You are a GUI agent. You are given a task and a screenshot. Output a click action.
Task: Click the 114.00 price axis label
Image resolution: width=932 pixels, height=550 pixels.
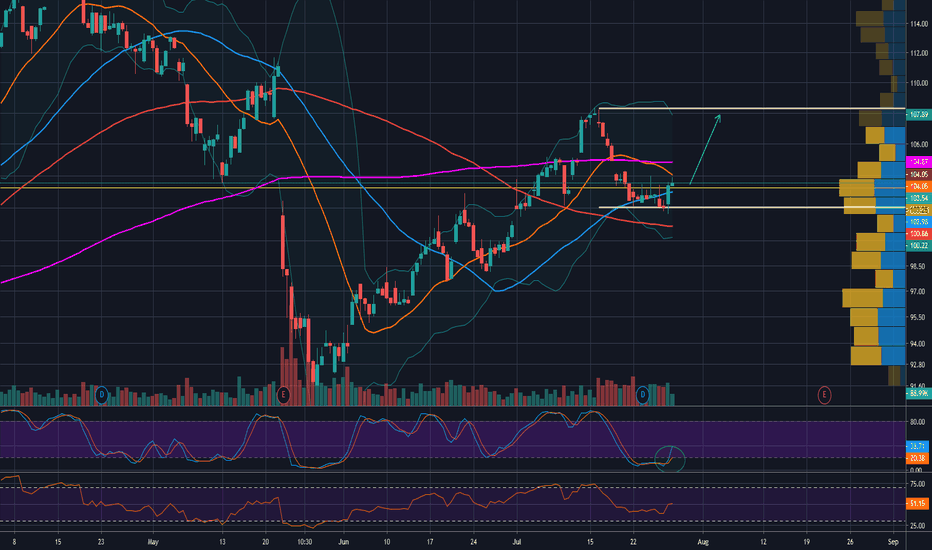click(x=919, y=24)
